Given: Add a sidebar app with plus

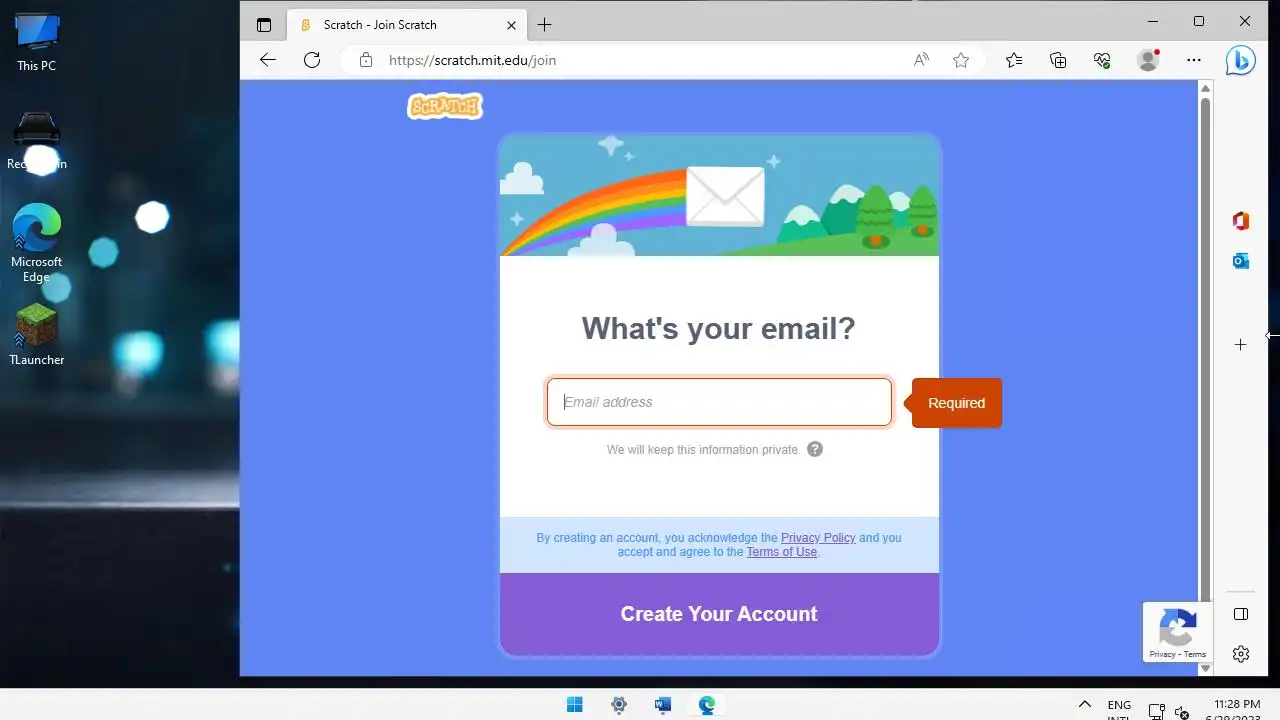Looking at the screenshot, I should pyautogui.click(x=1241, y=344).
